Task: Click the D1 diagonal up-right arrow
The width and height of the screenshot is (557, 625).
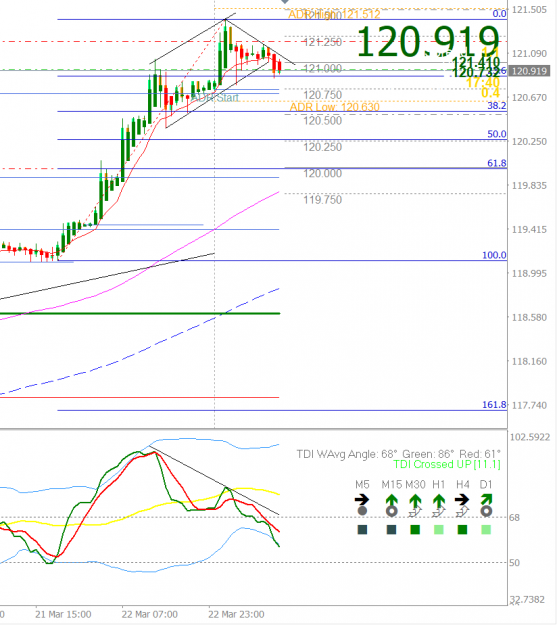Action: (x=487, y=499)
